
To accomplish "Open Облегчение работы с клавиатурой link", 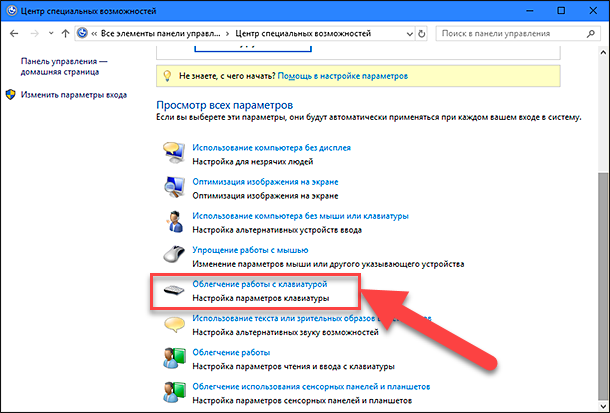I will (x=260, y=284).
